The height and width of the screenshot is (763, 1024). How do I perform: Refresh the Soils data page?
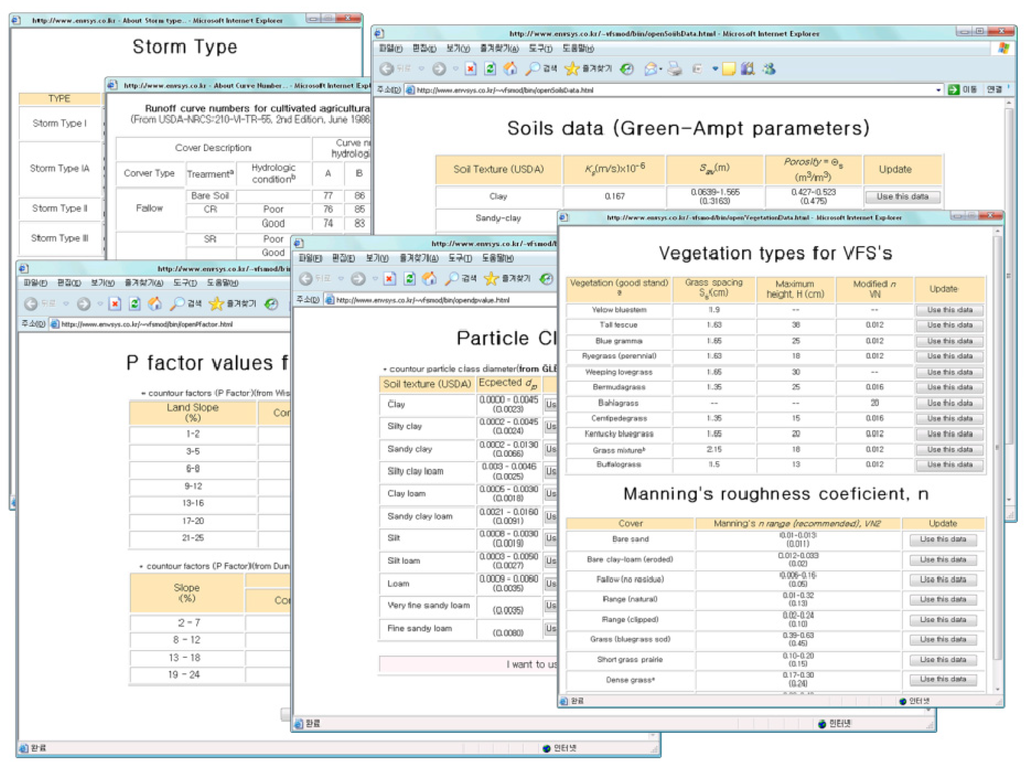[x=489, y=69]
